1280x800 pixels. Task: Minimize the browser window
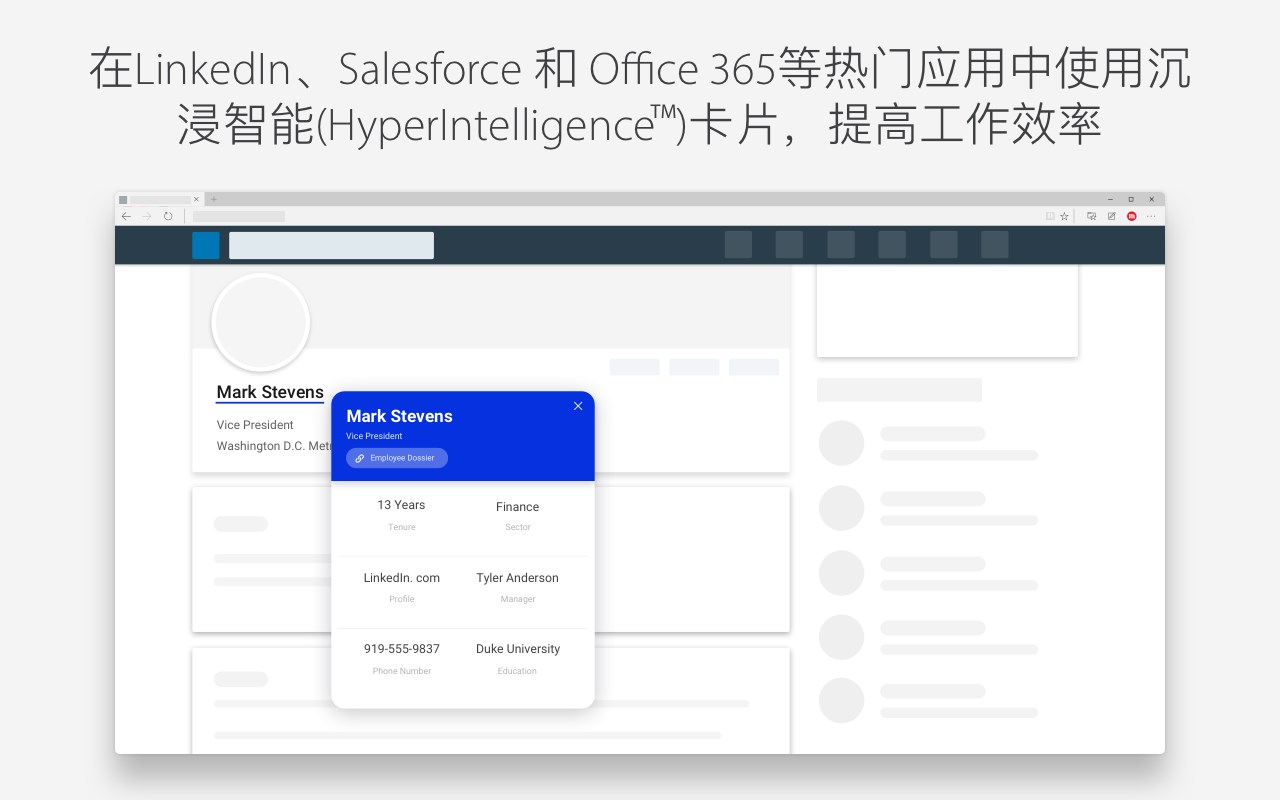(x=1110, y=199)
